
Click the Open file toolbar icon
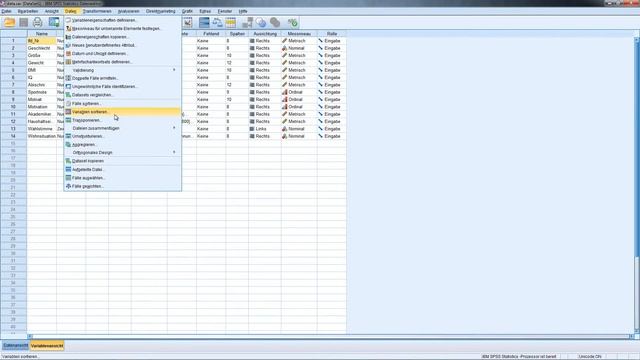[10, 22]
